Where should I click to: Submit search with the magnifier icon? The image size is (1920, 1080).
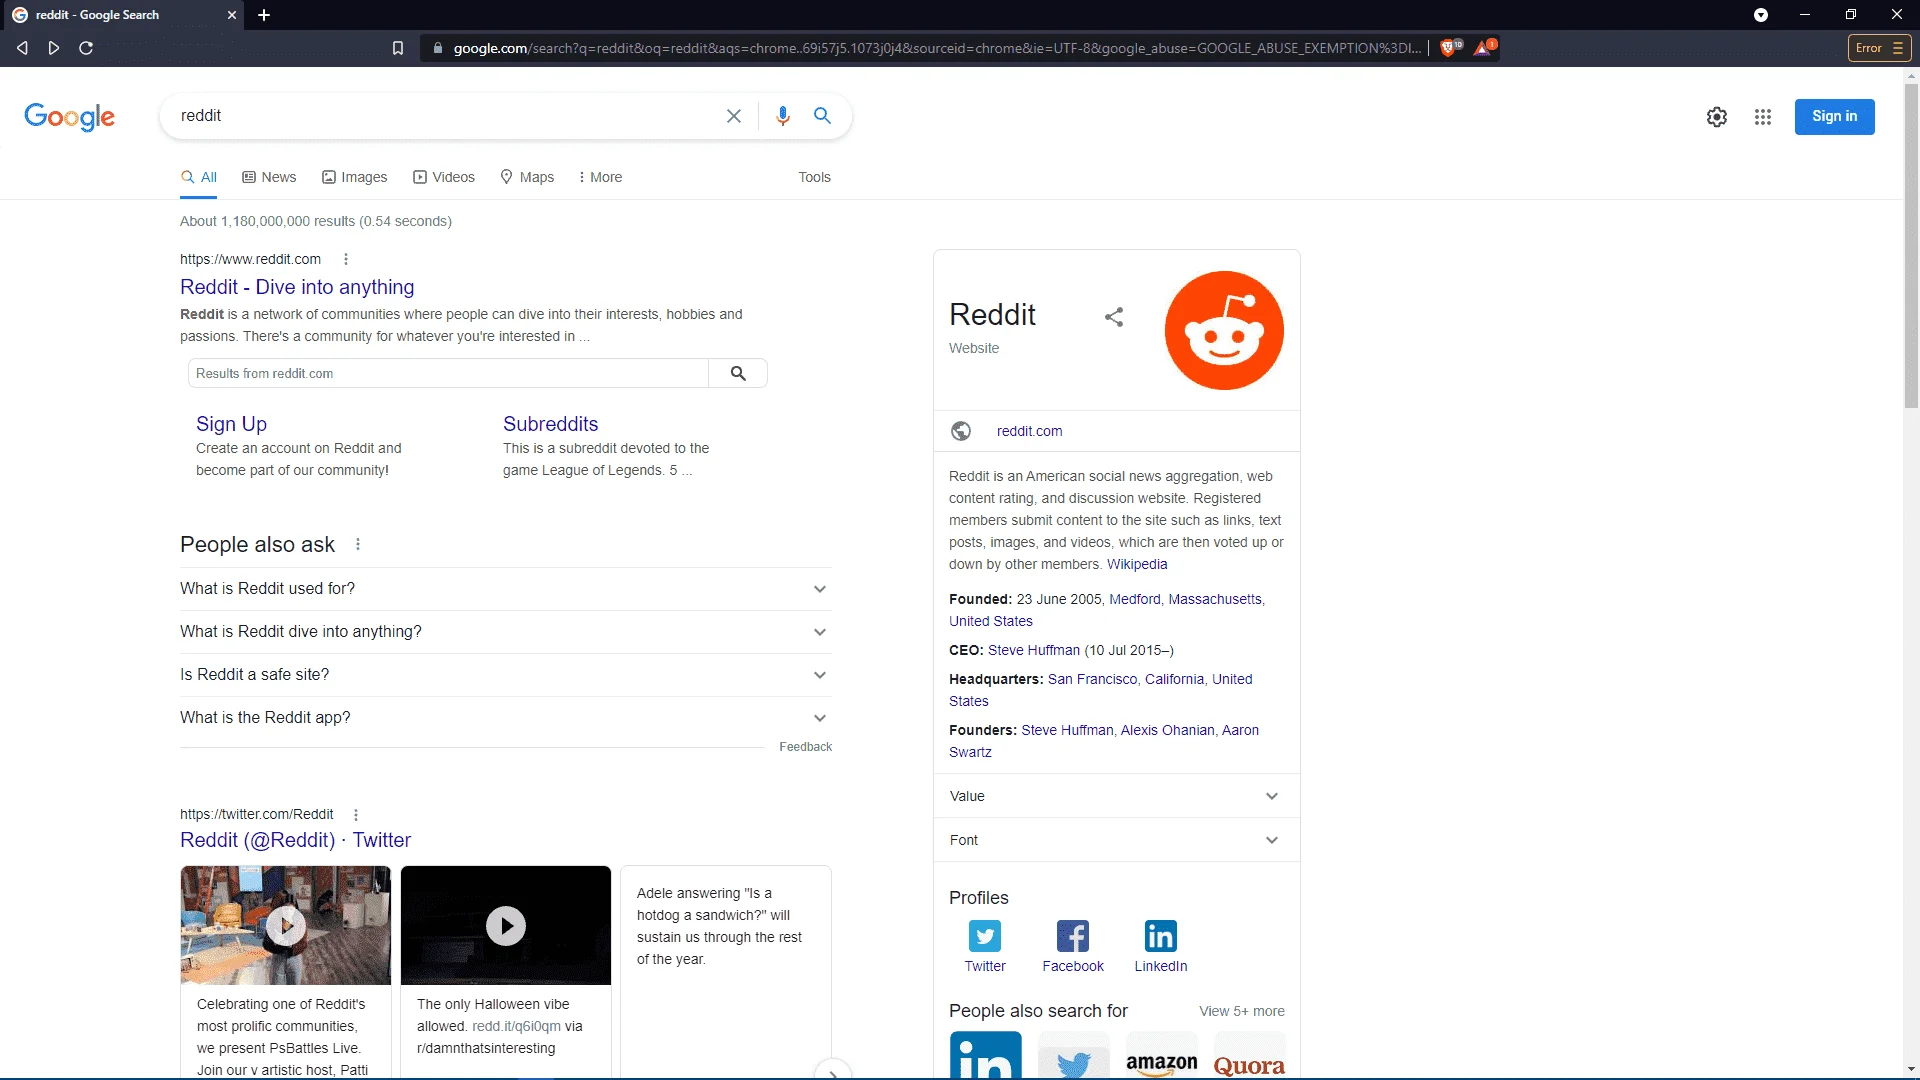tap(822, 116)
